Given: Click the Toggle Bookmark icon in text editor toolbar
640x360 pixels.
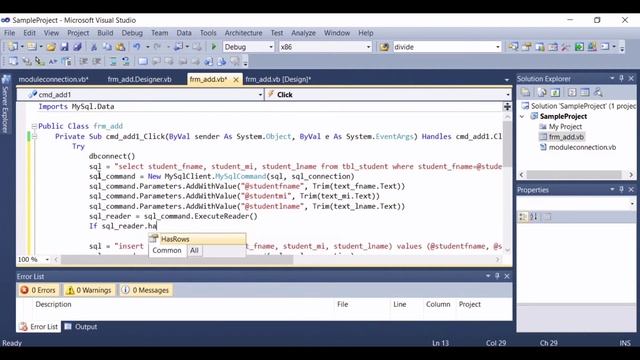Looking at the screenshot, I should 142,62.
